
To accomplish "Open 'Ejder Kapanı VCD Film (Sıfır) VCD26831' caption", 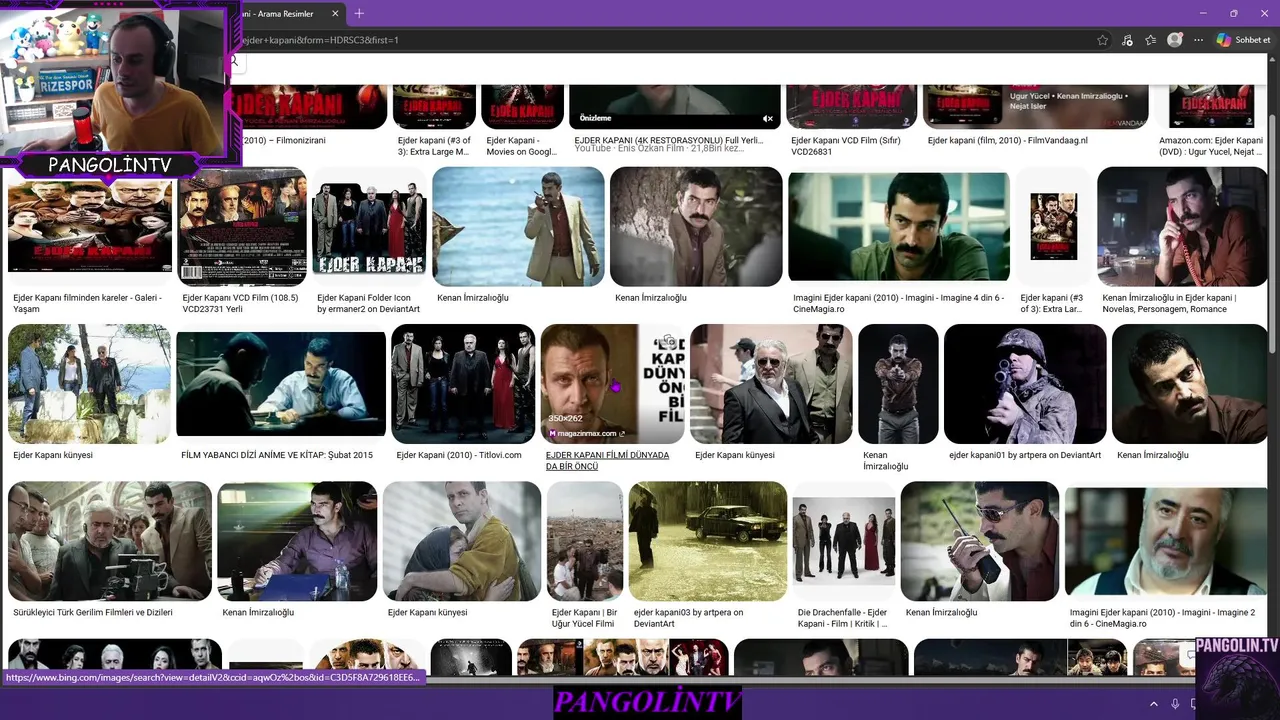I will click(845, 146).
